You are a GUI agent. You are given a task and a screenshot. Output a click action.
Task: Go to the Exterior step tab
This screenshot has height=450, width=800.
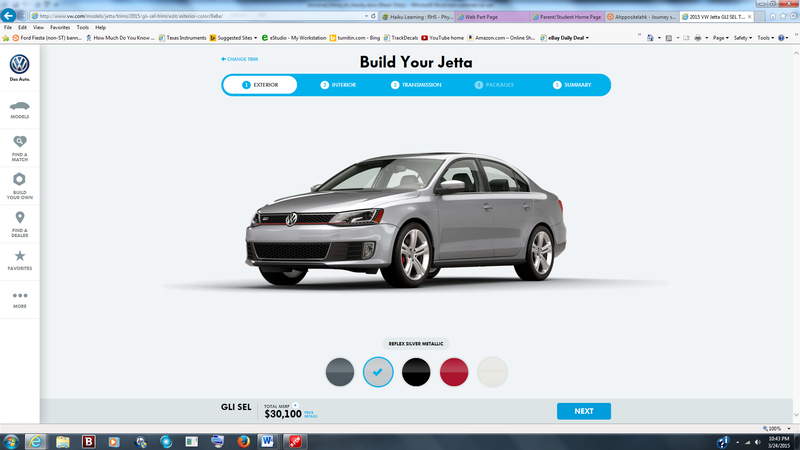(x=260, y=85)
